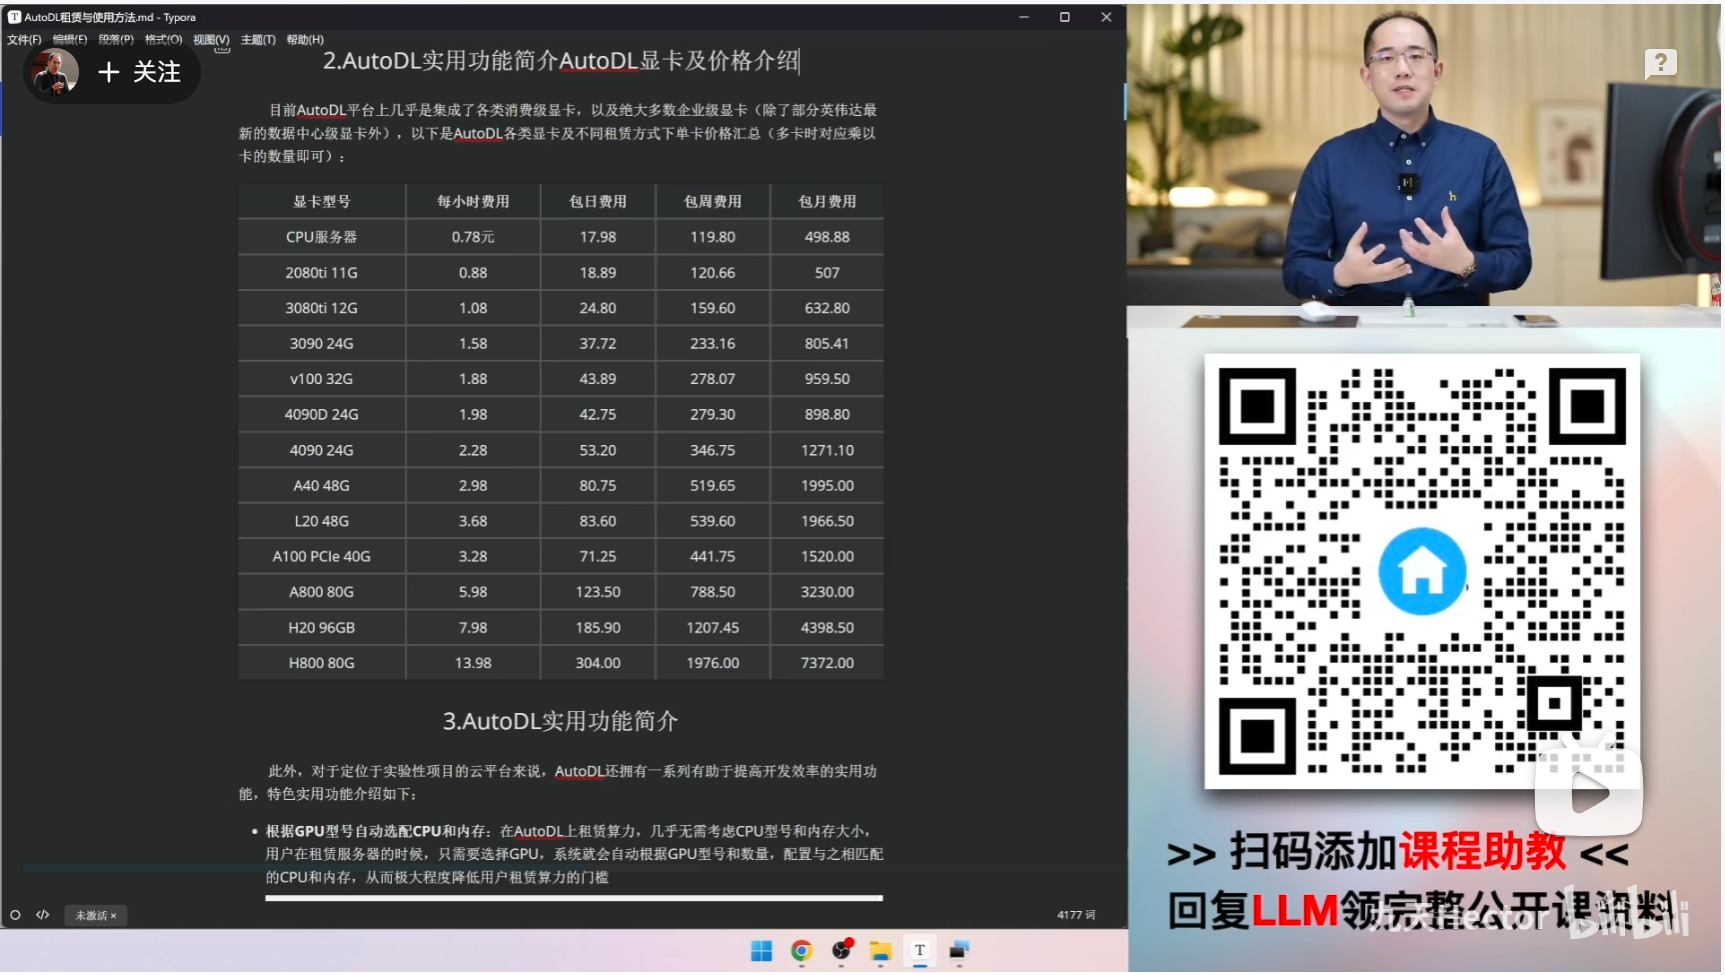Open the 文件(F) menu
Image resolution: width=1725 pixels, height=975 pixels.
(24, 40)
